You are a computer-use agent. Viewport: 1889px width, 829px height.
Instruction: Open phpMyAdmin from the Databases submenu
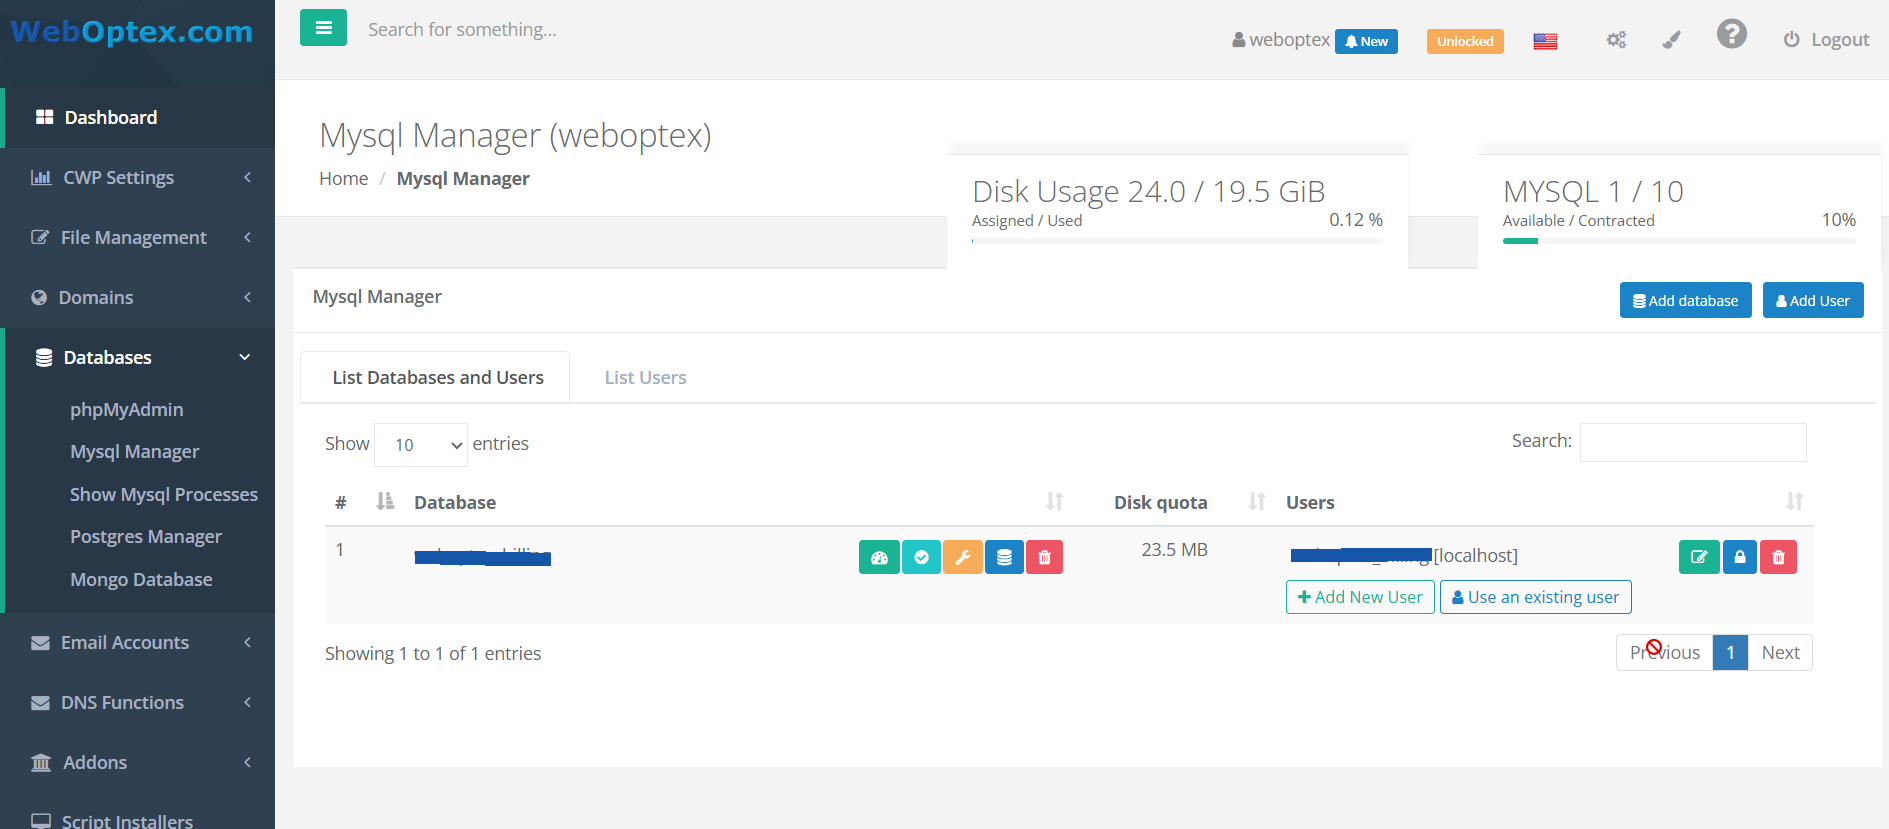(127, 410)
